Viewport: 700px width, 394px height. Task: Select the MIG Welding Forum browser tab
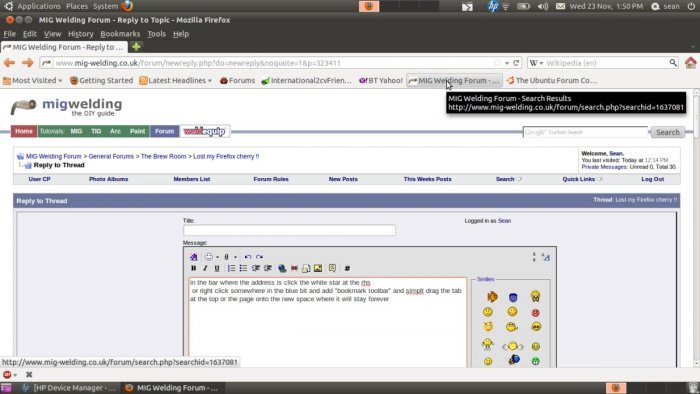pos(64,47)
